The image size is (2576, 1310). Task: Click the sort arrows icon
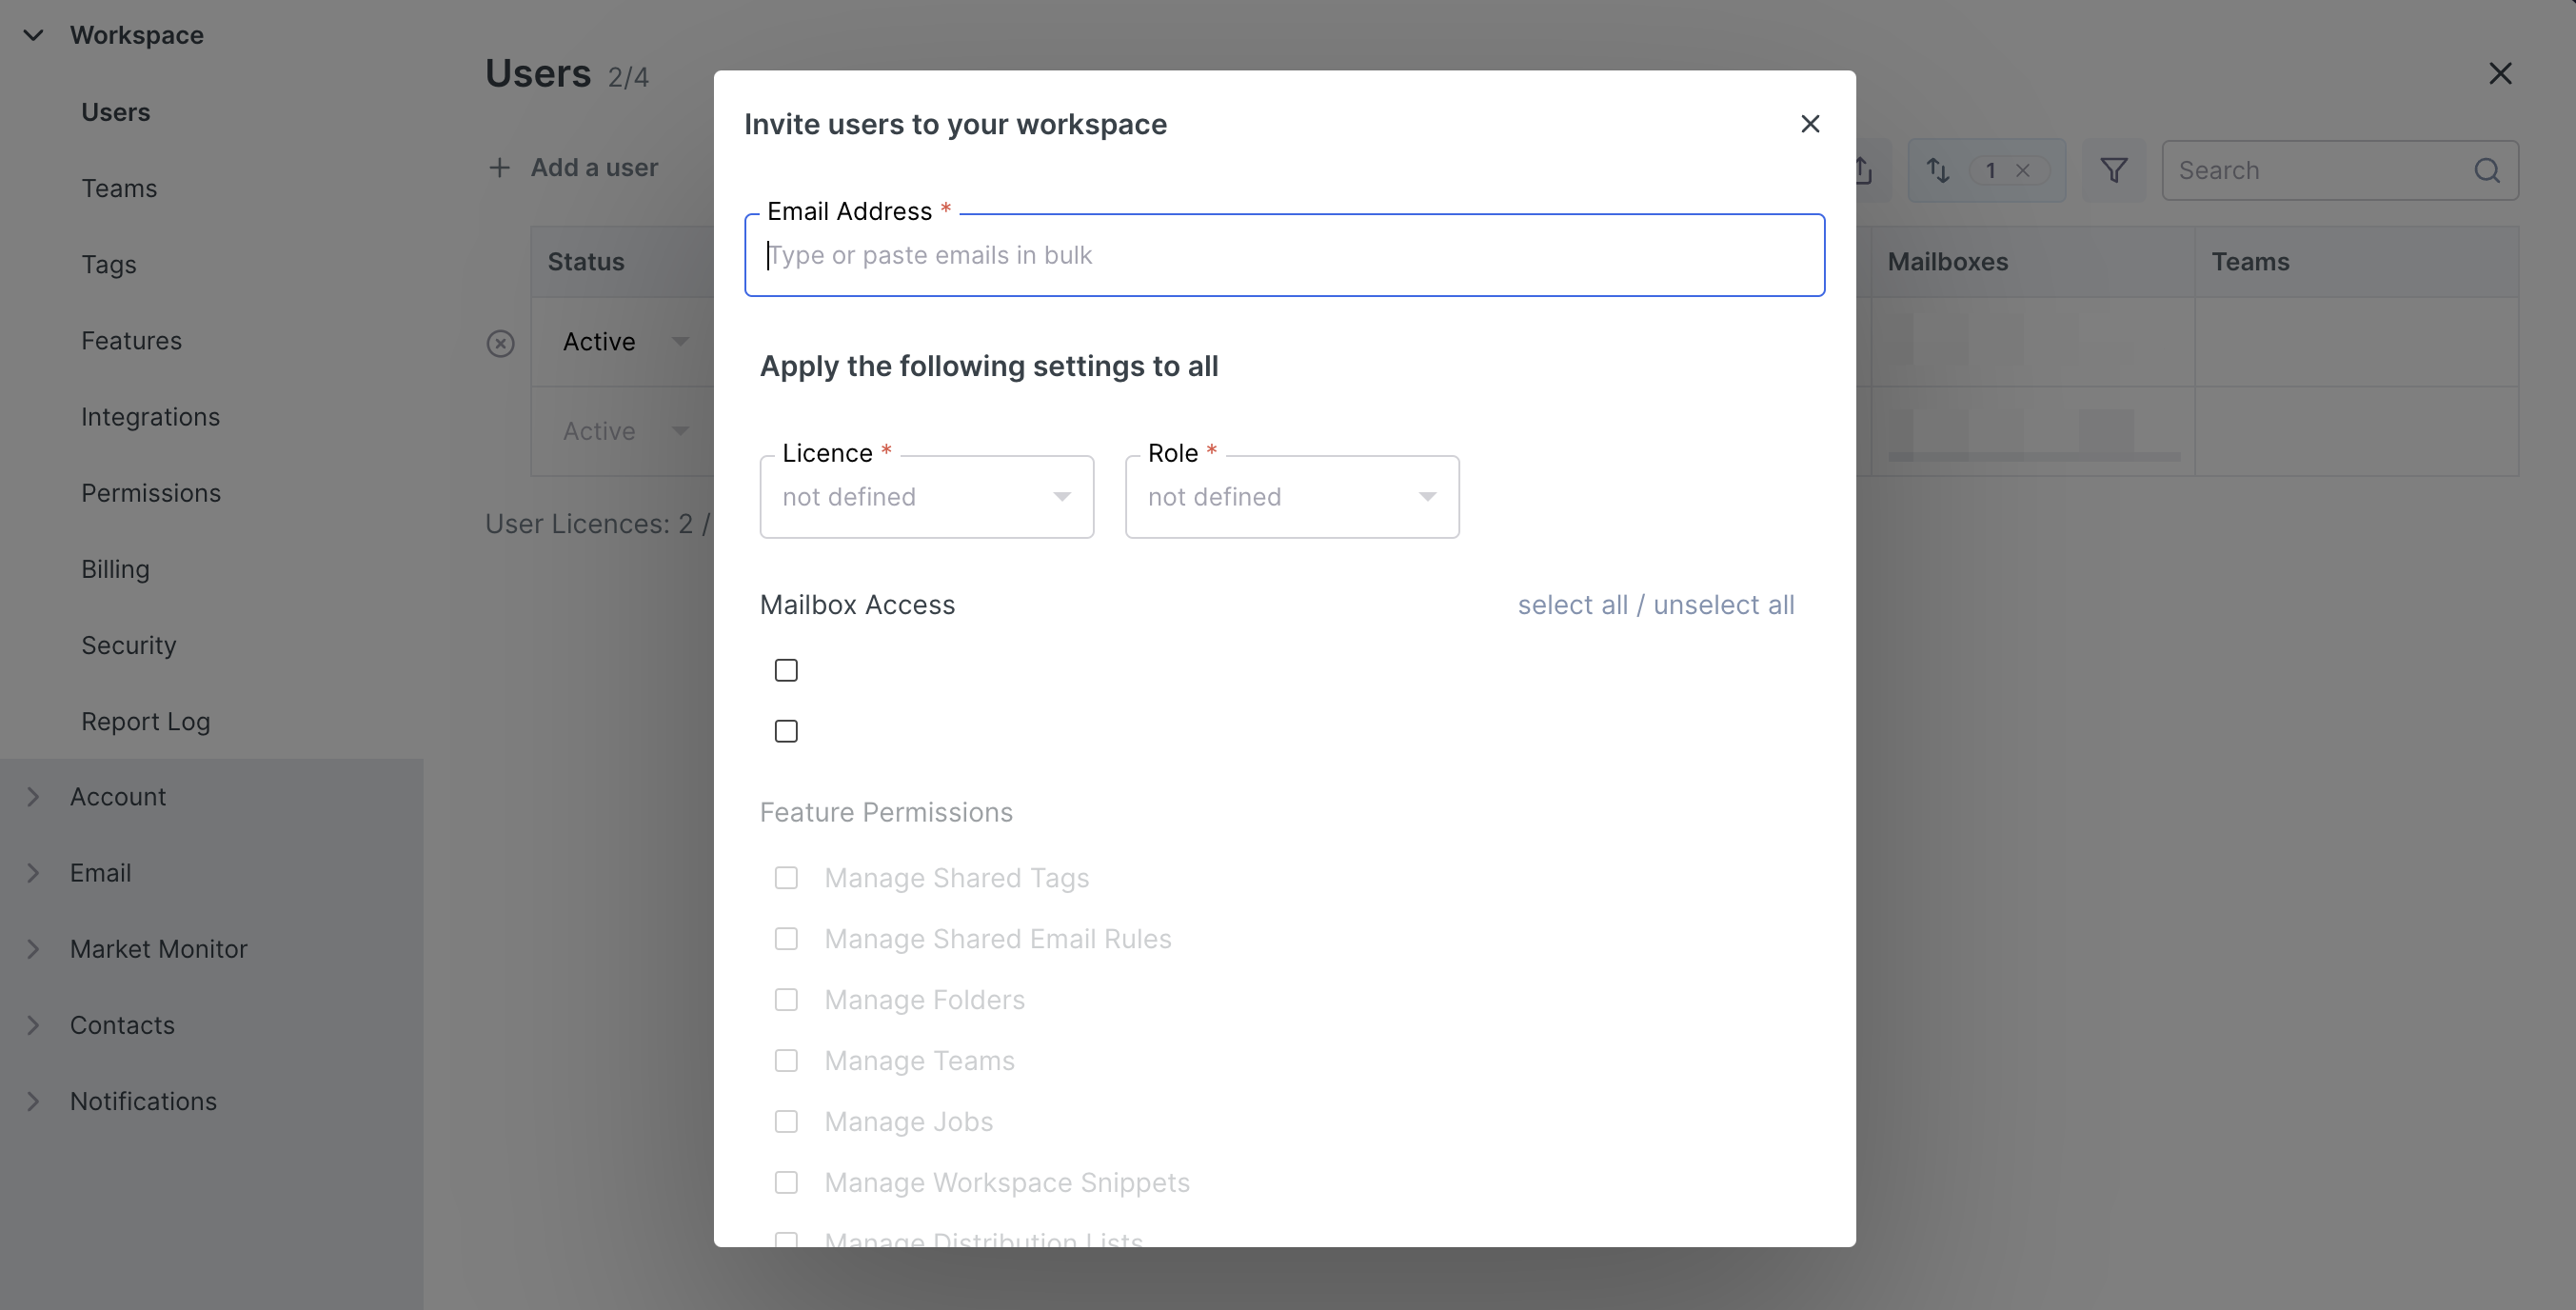(x=1938, y=171)
